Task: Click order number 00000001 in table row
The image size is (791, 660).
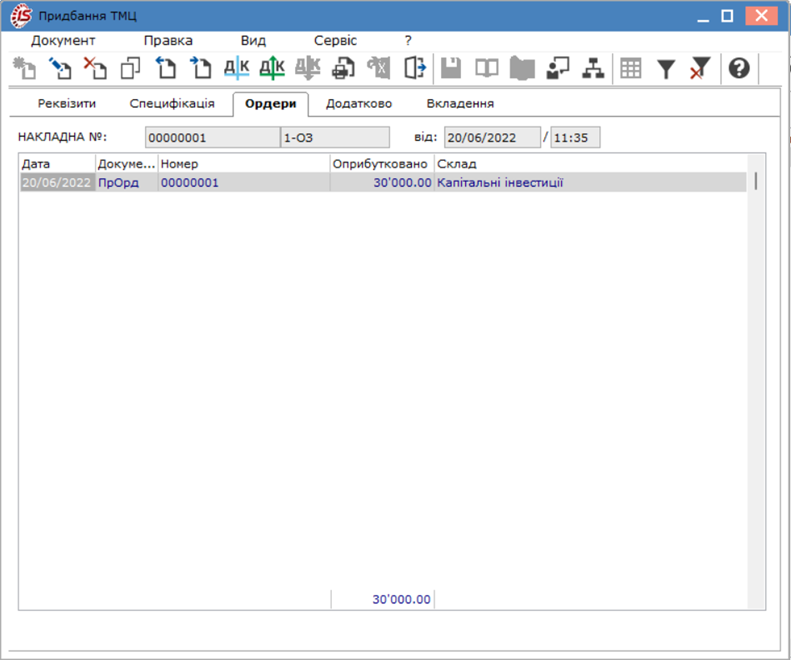Action: point(244,182)
